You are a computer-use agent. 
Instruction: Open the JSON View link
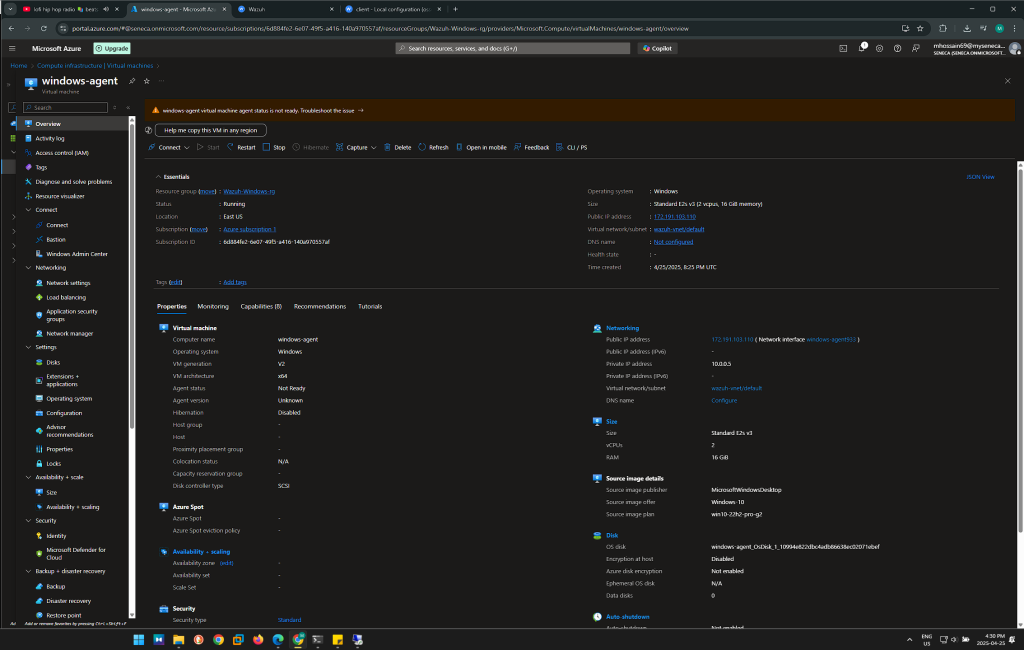[981, 177]
